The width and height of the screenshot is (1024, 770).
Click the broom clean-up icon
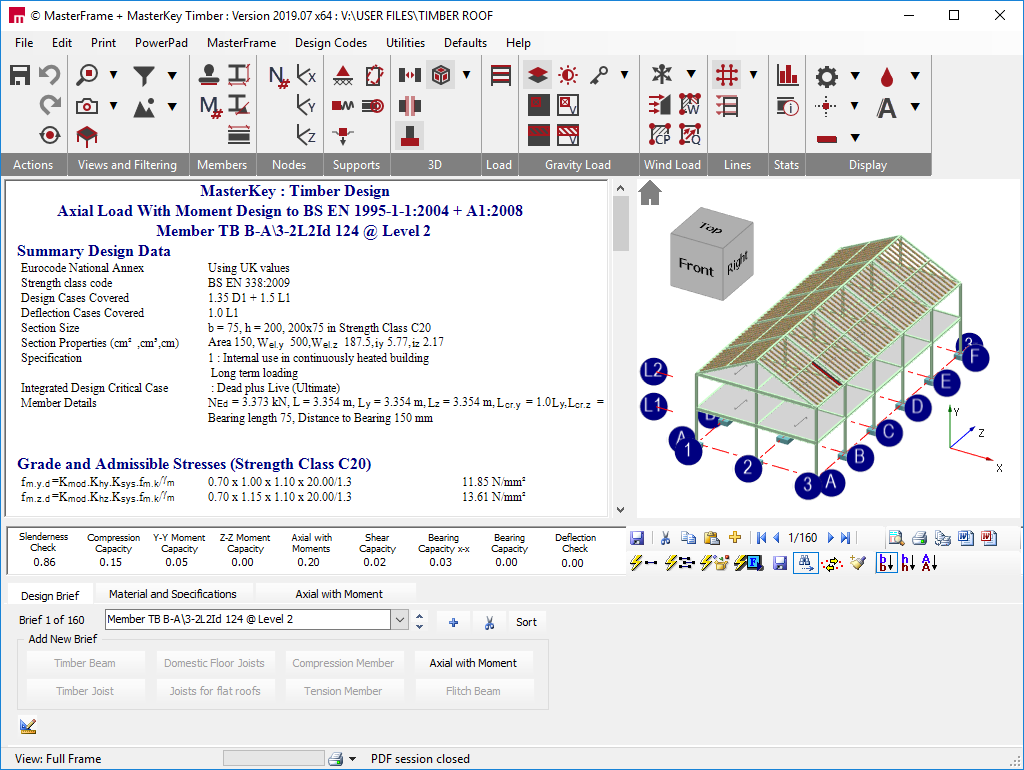point(858,563)
